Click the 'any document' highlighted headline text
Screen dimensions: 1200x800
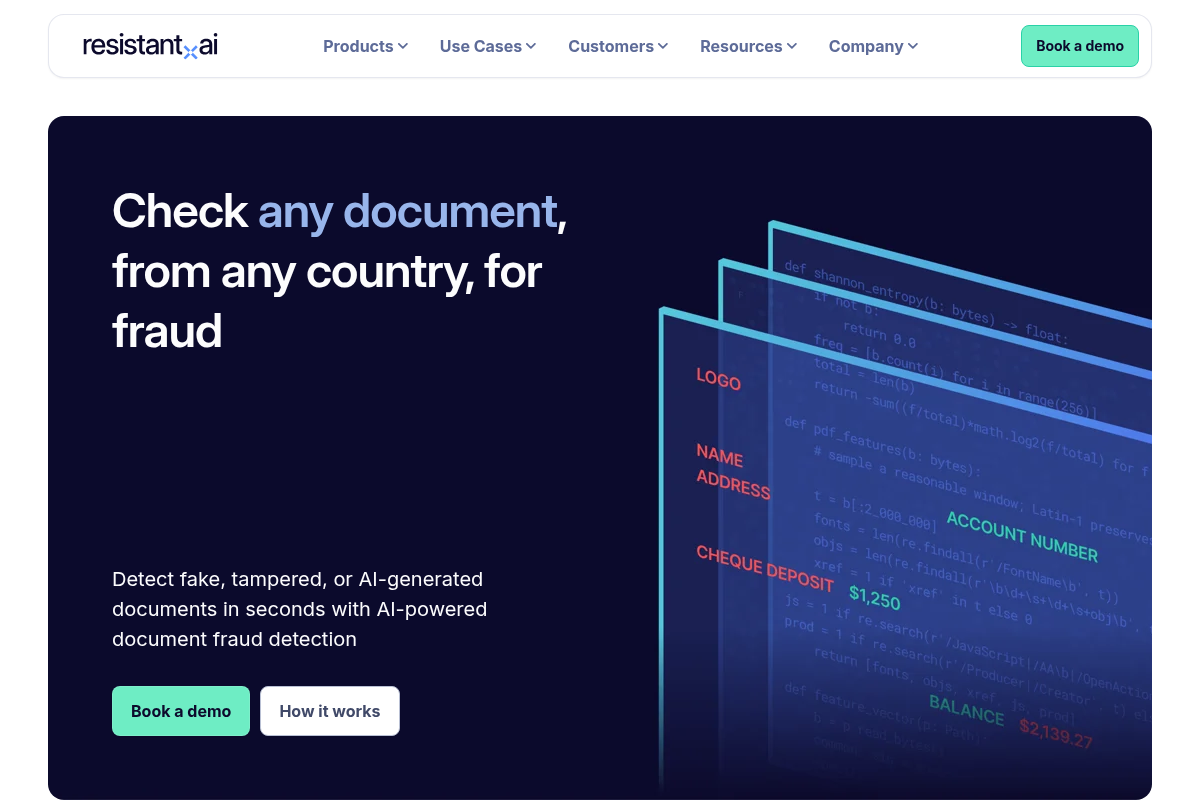[x=407, y=212]
